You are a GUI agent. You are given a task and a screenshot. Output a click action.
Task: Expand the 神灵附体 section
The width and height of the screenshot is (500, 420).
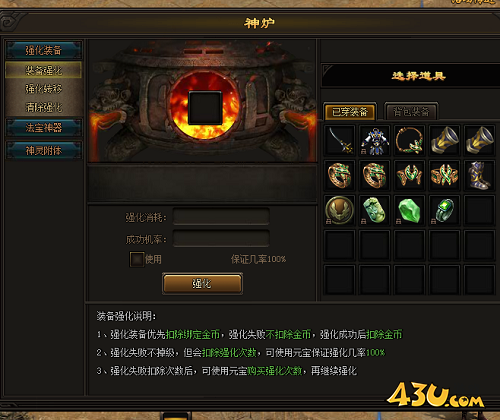click(44, 150)
